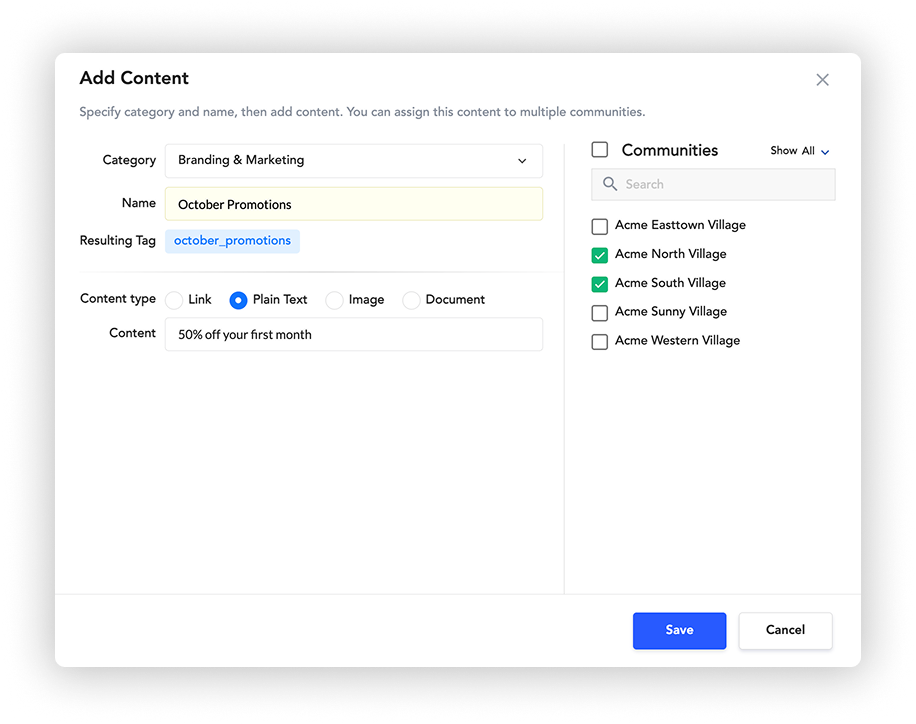Toggle the select-all Communities checkbox
916x724 pixels.
pos(599,150)
